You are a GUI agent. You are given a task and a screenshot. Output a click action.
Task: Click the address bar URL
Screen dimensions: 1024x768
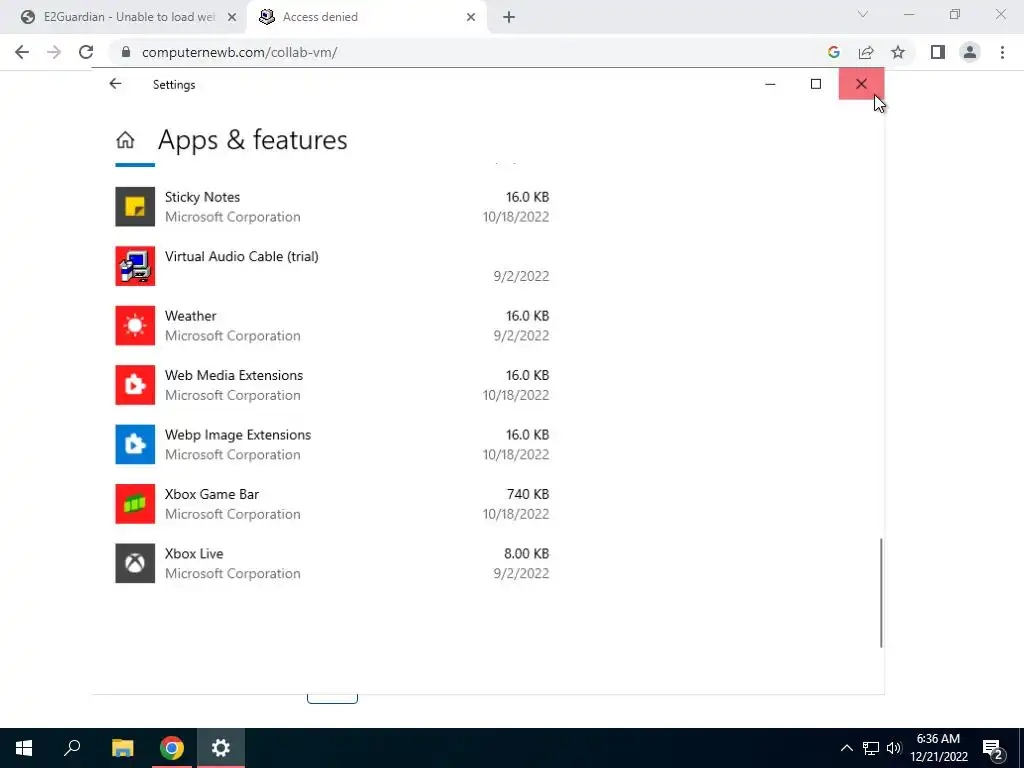click(239, 52)
